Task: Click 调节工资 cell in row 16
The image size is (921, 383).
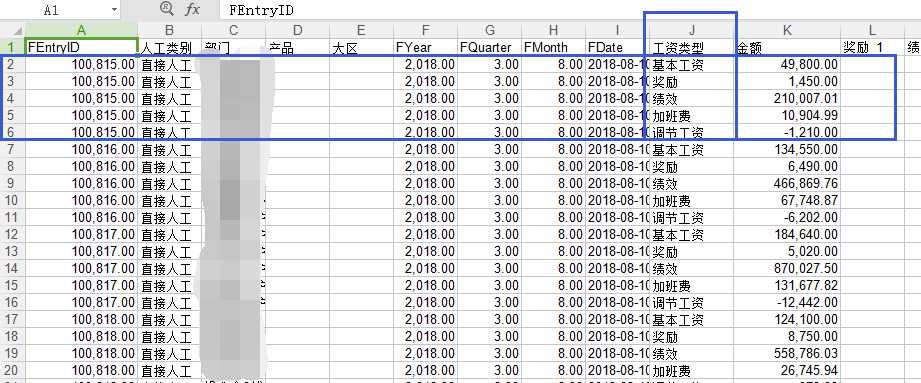Action: [x=692, y=303]
